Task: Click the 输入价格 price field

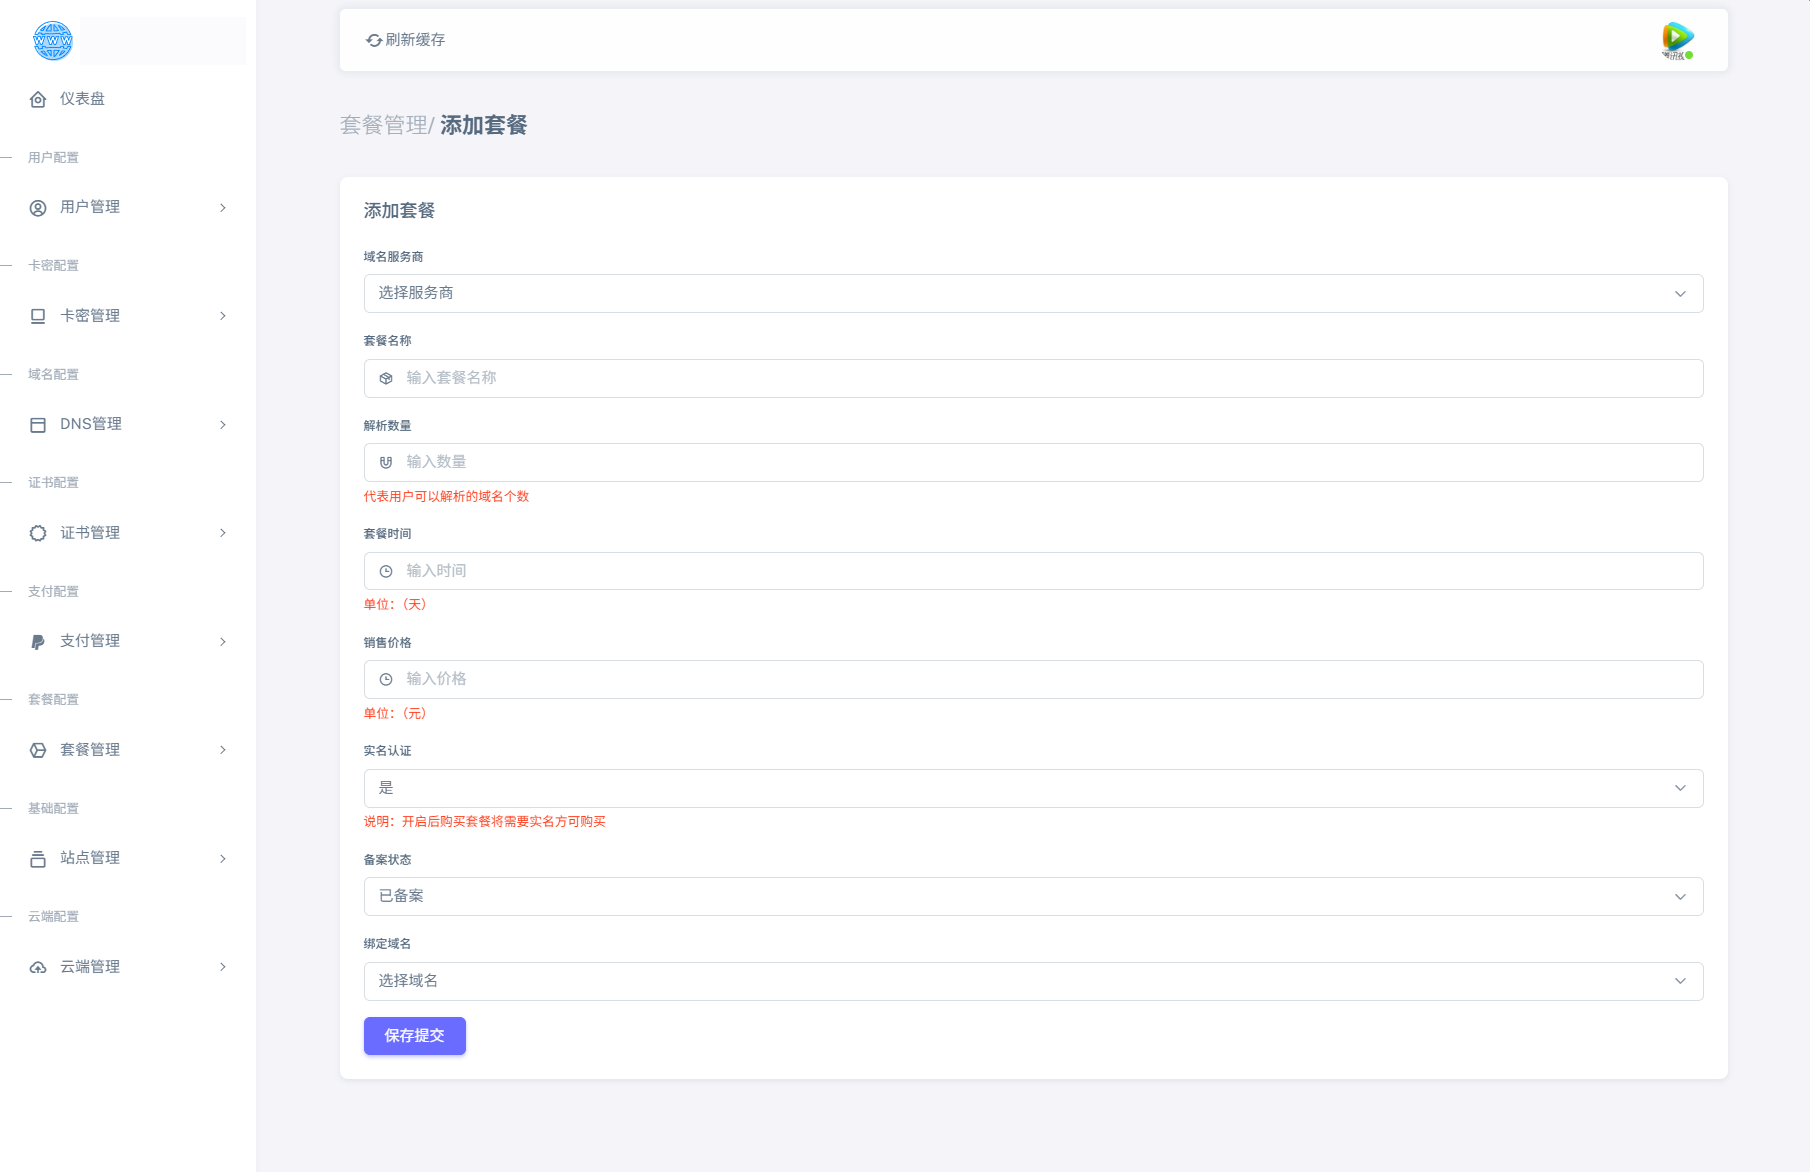Action: [1033, 679]
